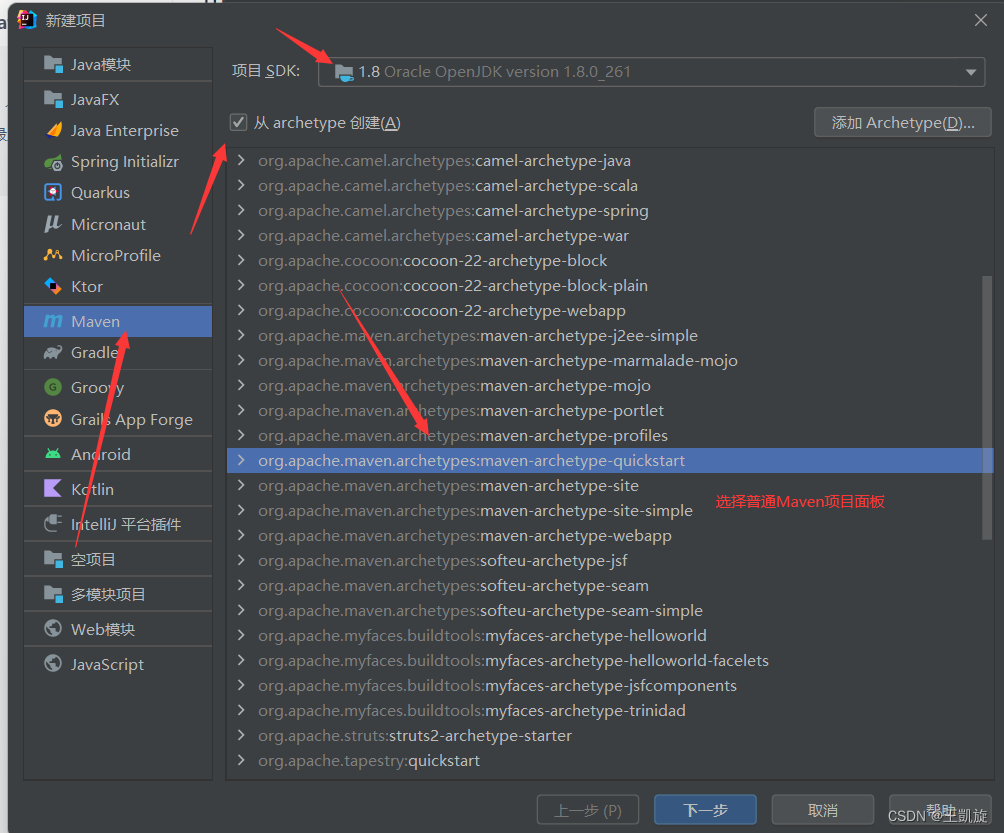Select Kotlin project type
This screenshot has height=833, width=1004.
(118, 489)
